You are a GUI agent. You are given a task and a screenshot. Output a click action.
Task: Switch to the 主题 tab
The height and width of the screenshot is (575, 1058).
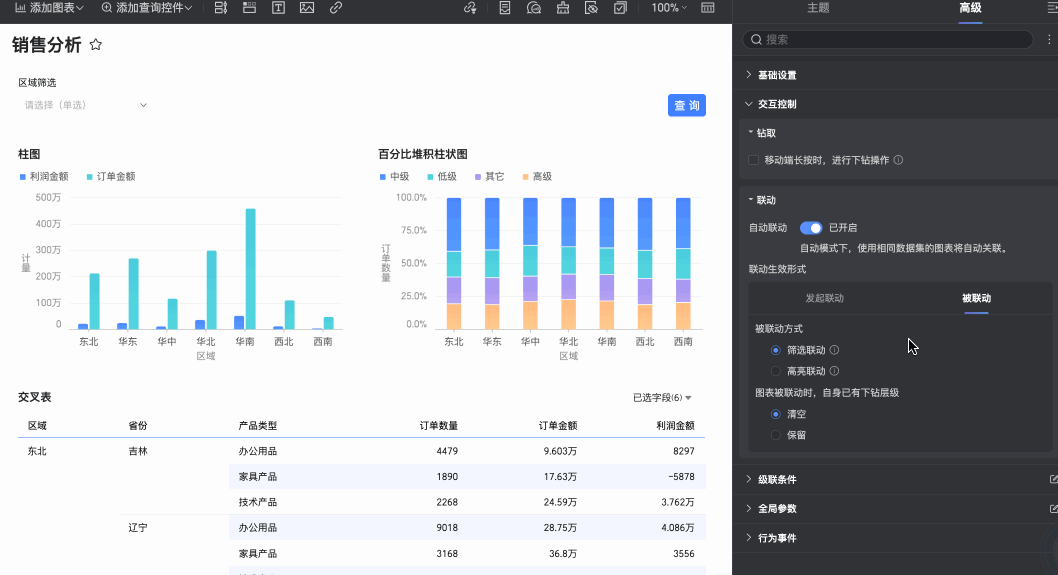pyautogui.click(x=818, y=8)
